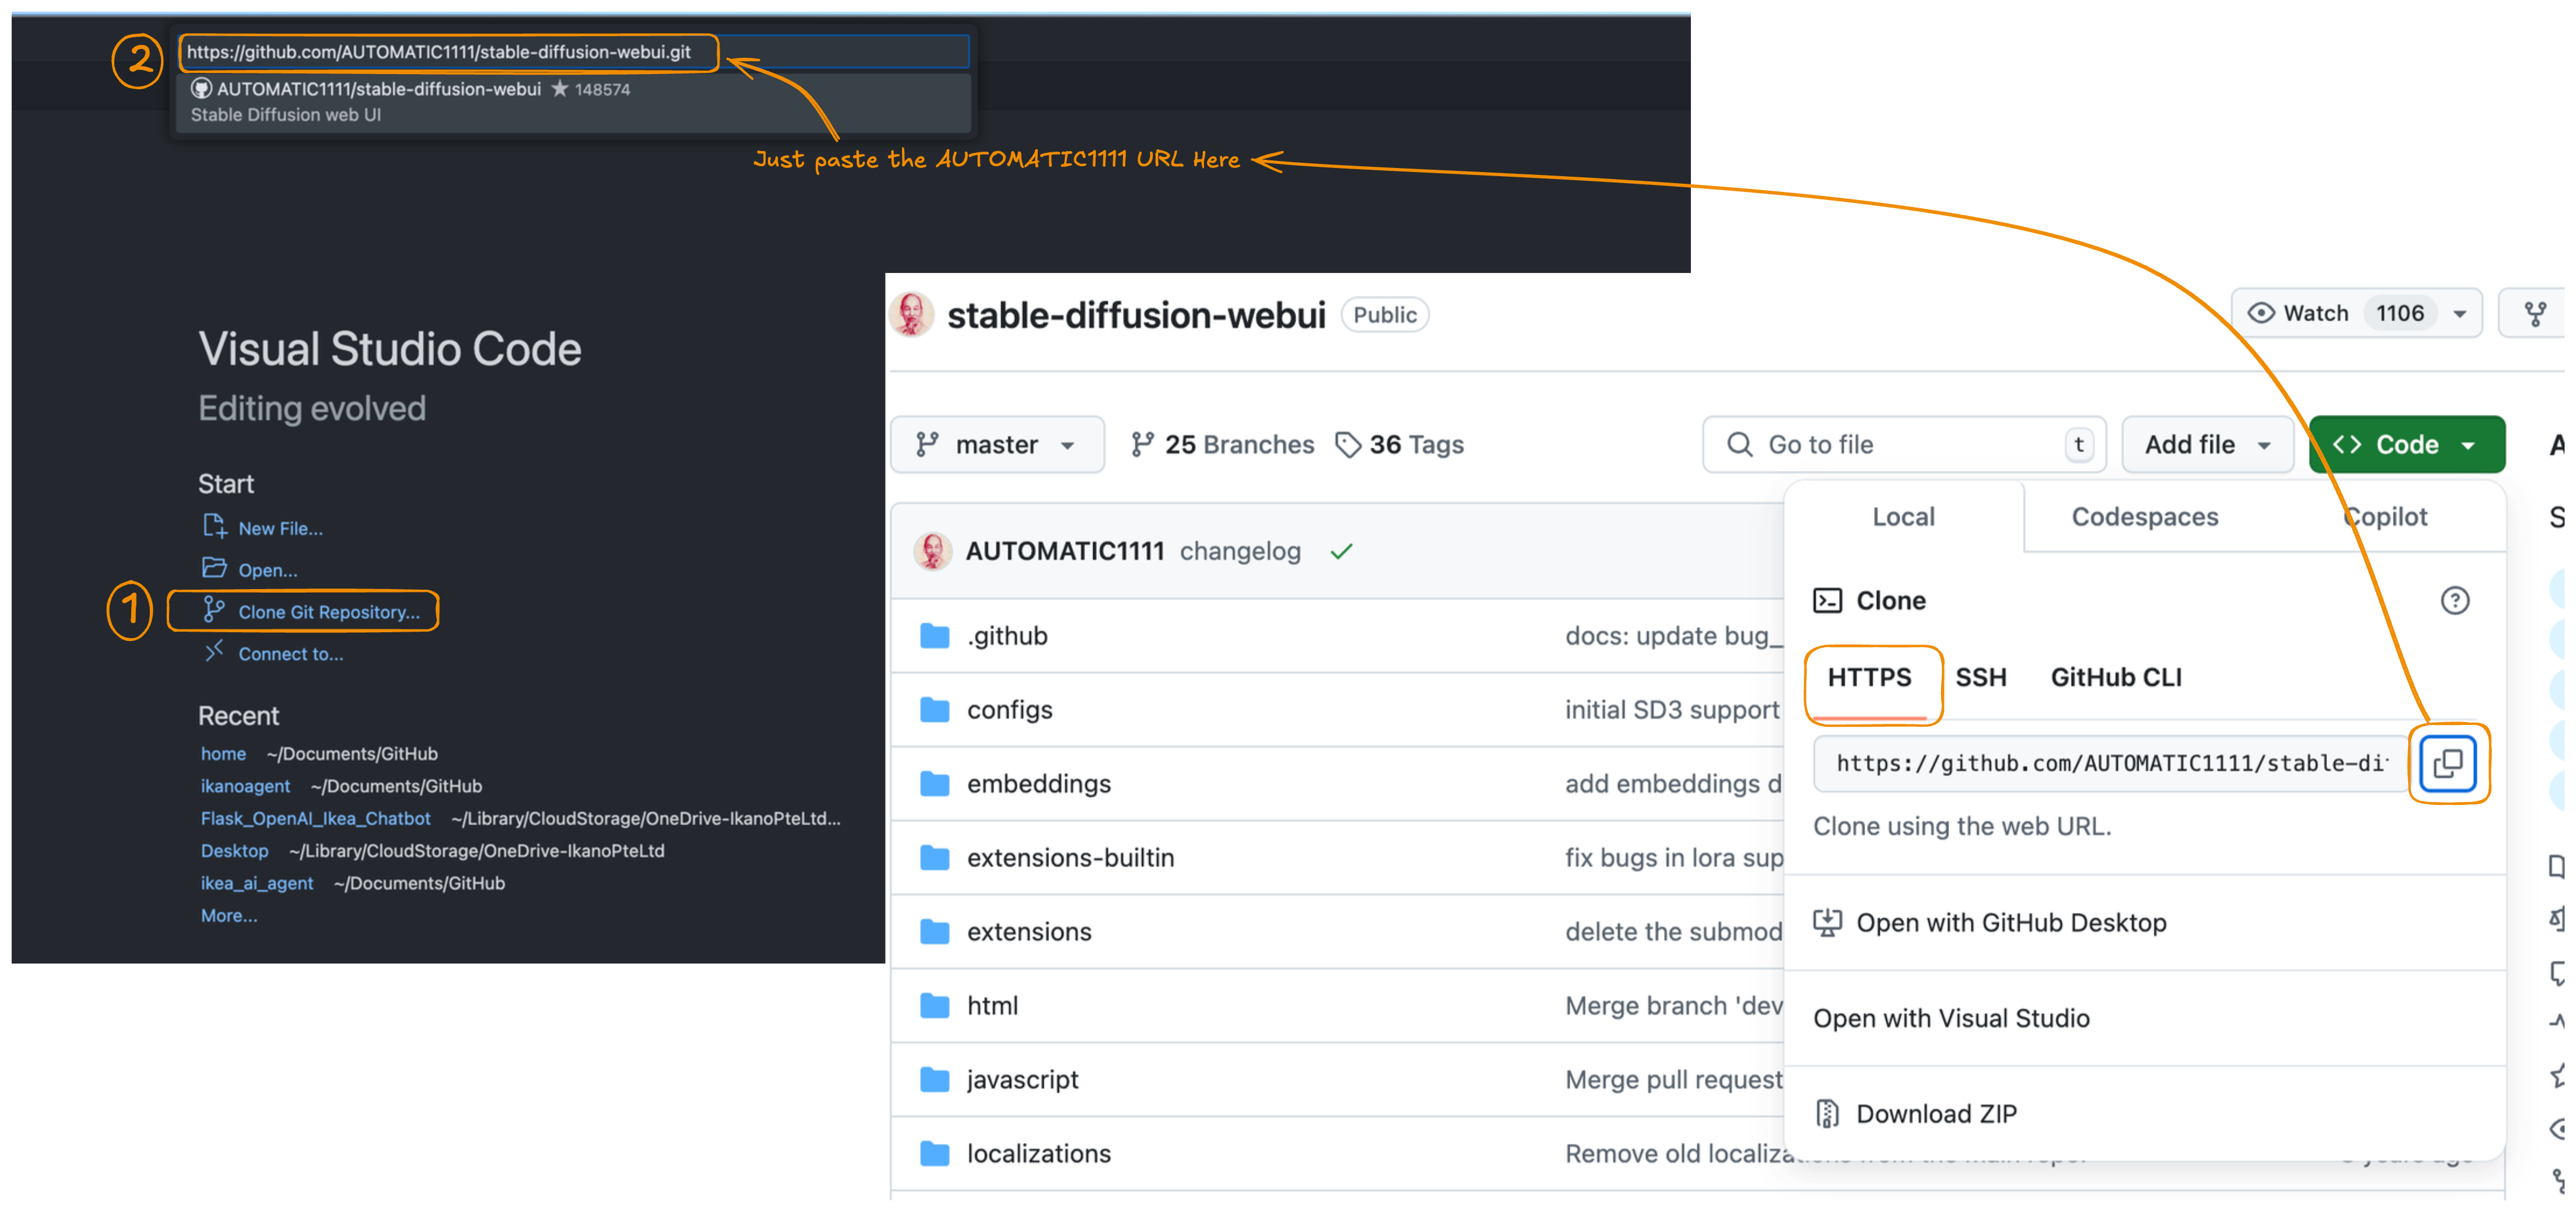Screen dimensions: 2576x1212
Task: Click the magnifier icon in Go to file
Action: [1739, 444]
